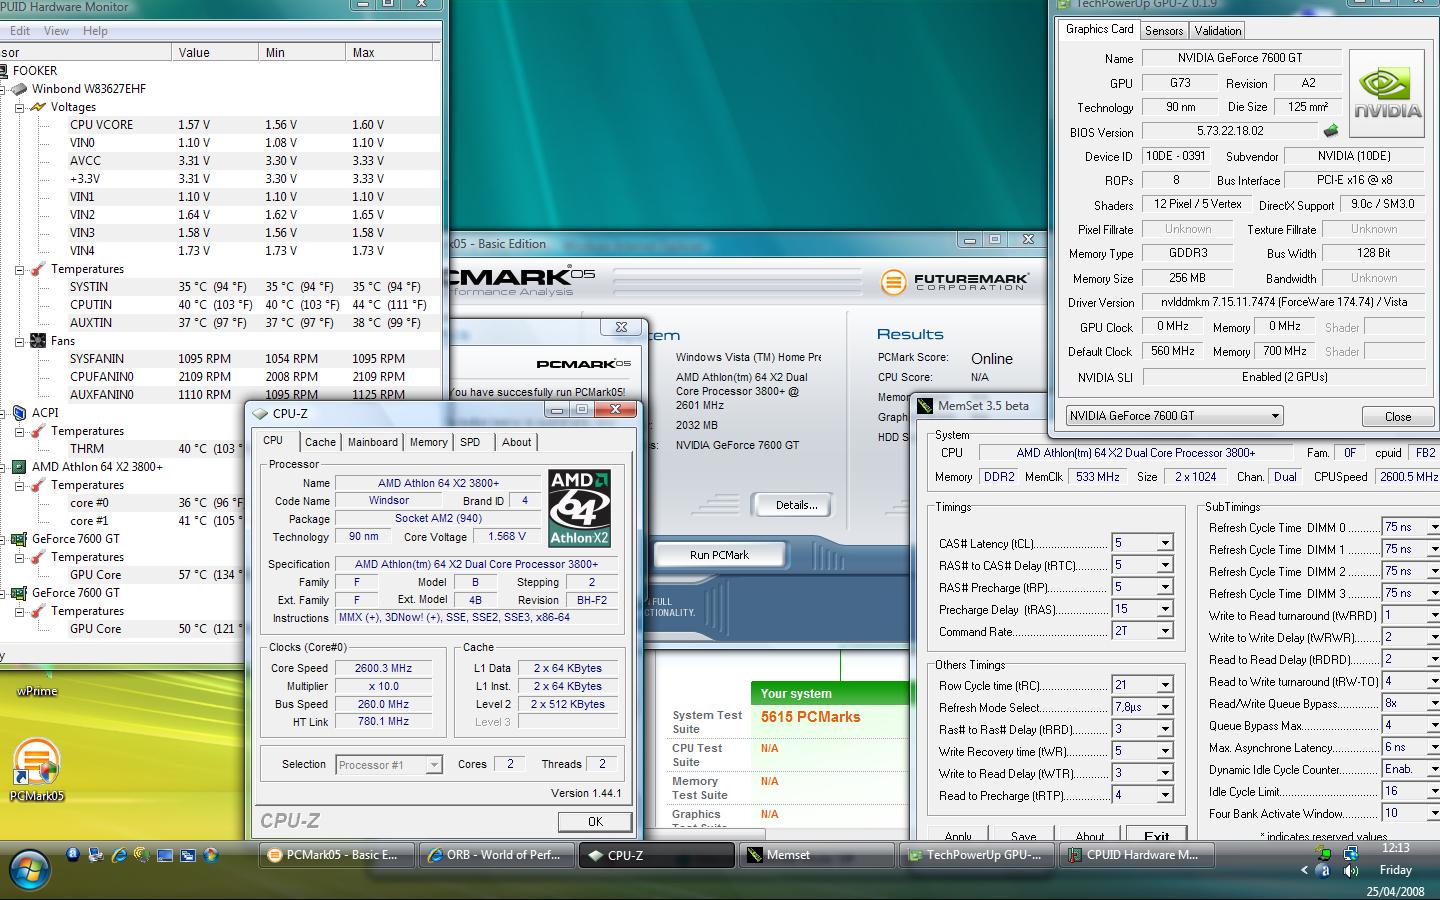
Task: Launch Internet Explorer from Quick Launch
Action: (x=118, y=855)
